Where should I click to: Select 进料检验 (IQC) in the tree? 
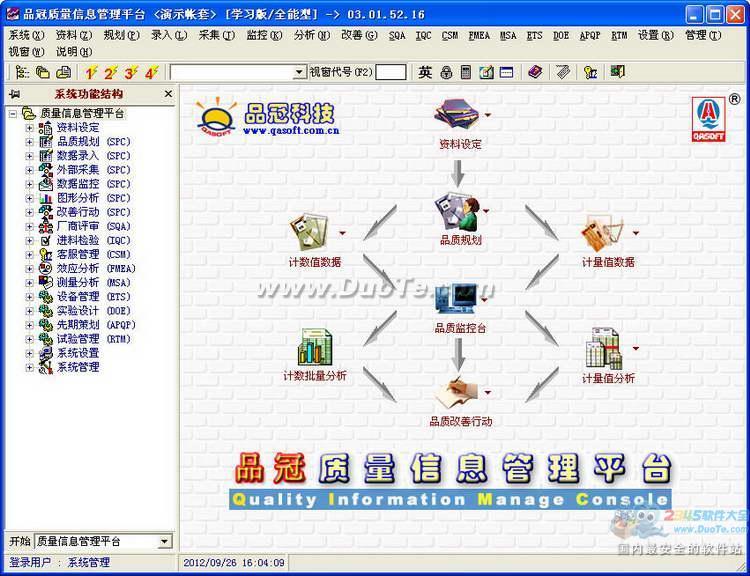(93, 241)
